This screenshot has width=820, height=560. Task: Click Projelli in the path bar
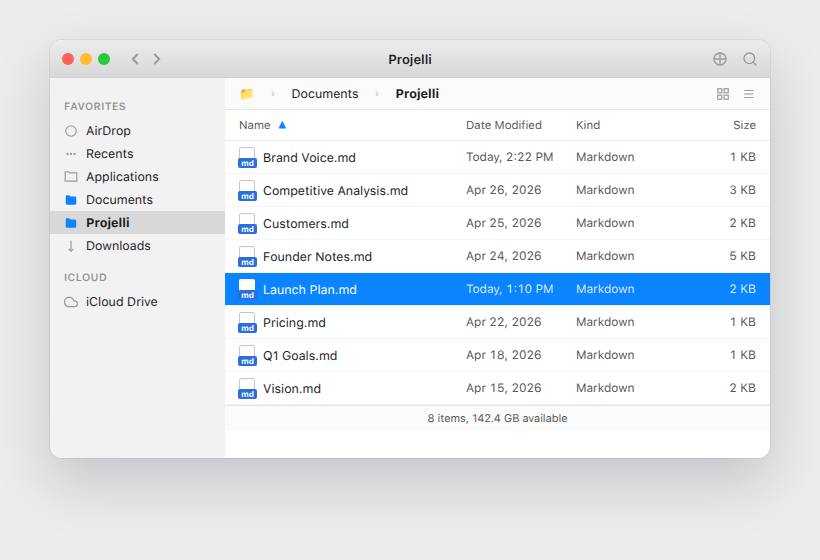click(x=417, y=94)
